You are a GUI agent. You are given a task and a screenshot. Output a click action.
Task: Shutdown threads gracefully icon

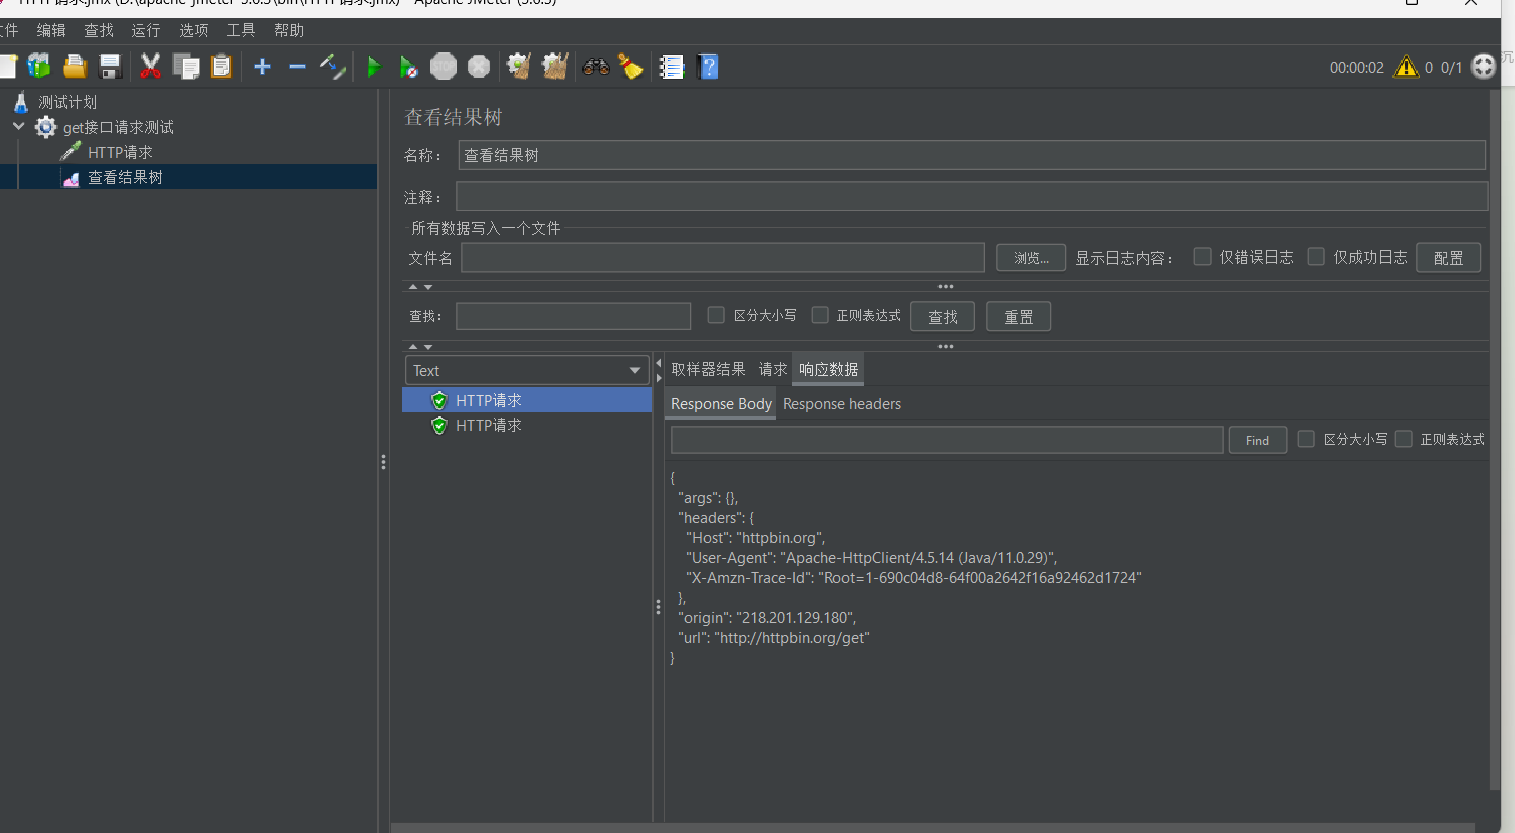click(x=479, y=67)
